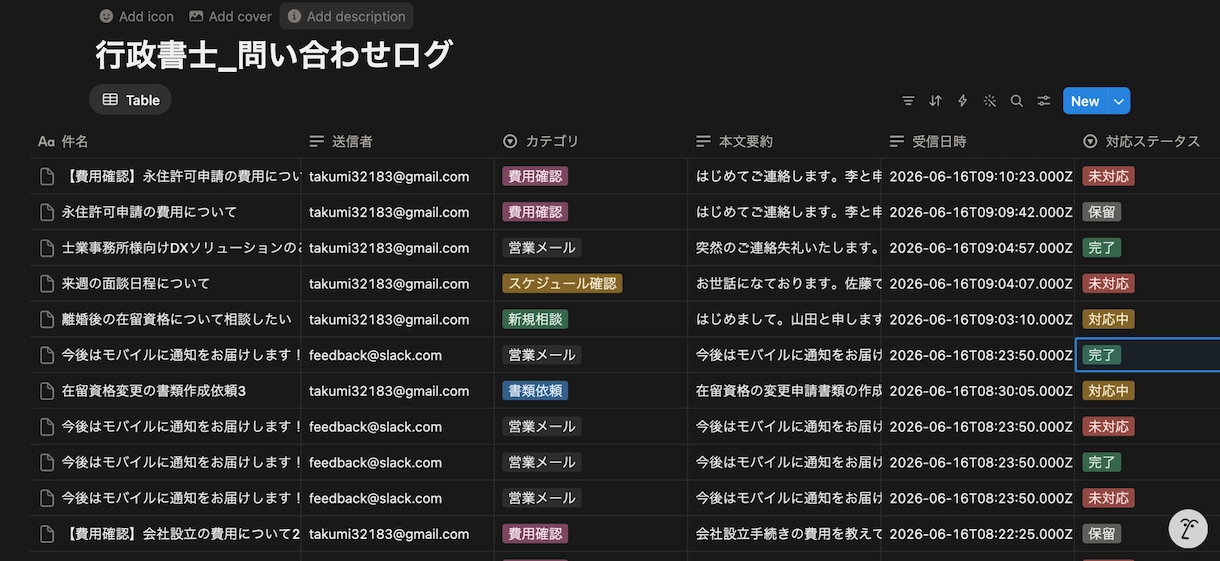Click page icon of 離婚後の在留資格 row

[x=46, y=319]
